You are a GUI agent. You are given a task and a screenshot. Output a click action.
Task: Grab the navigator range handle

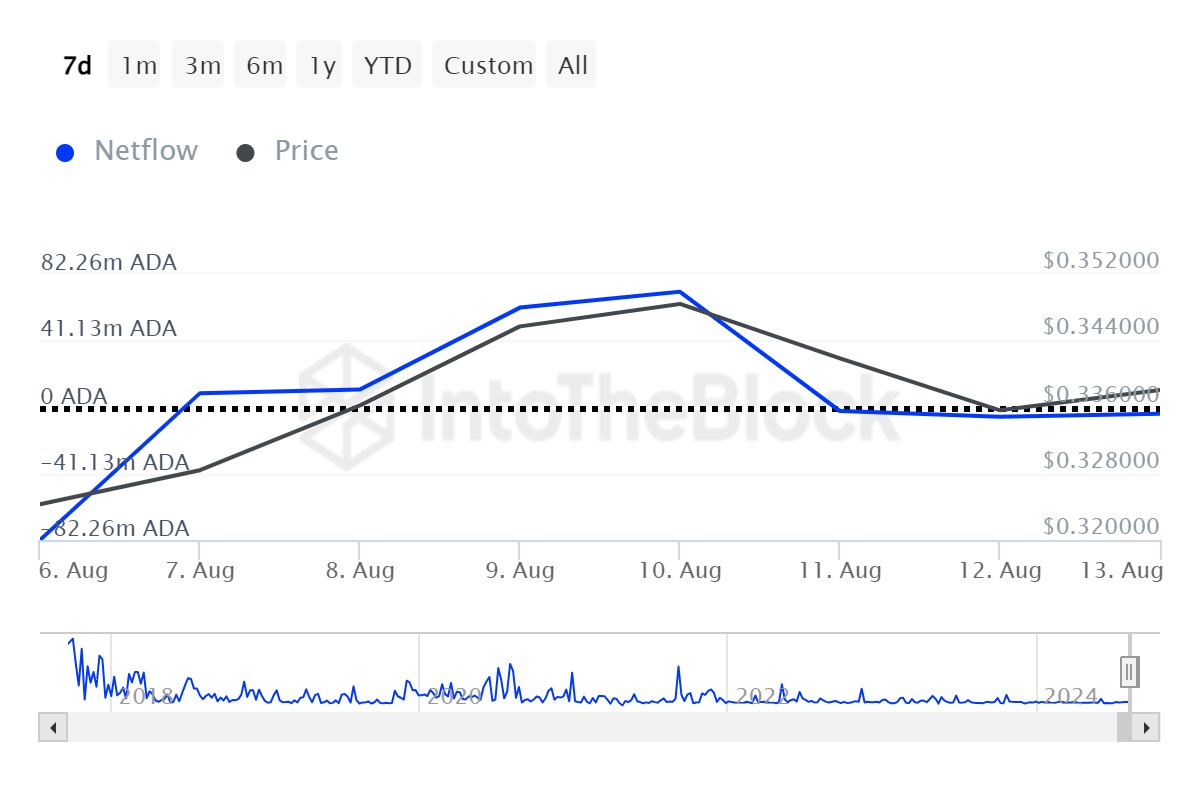click(1130, 671)
